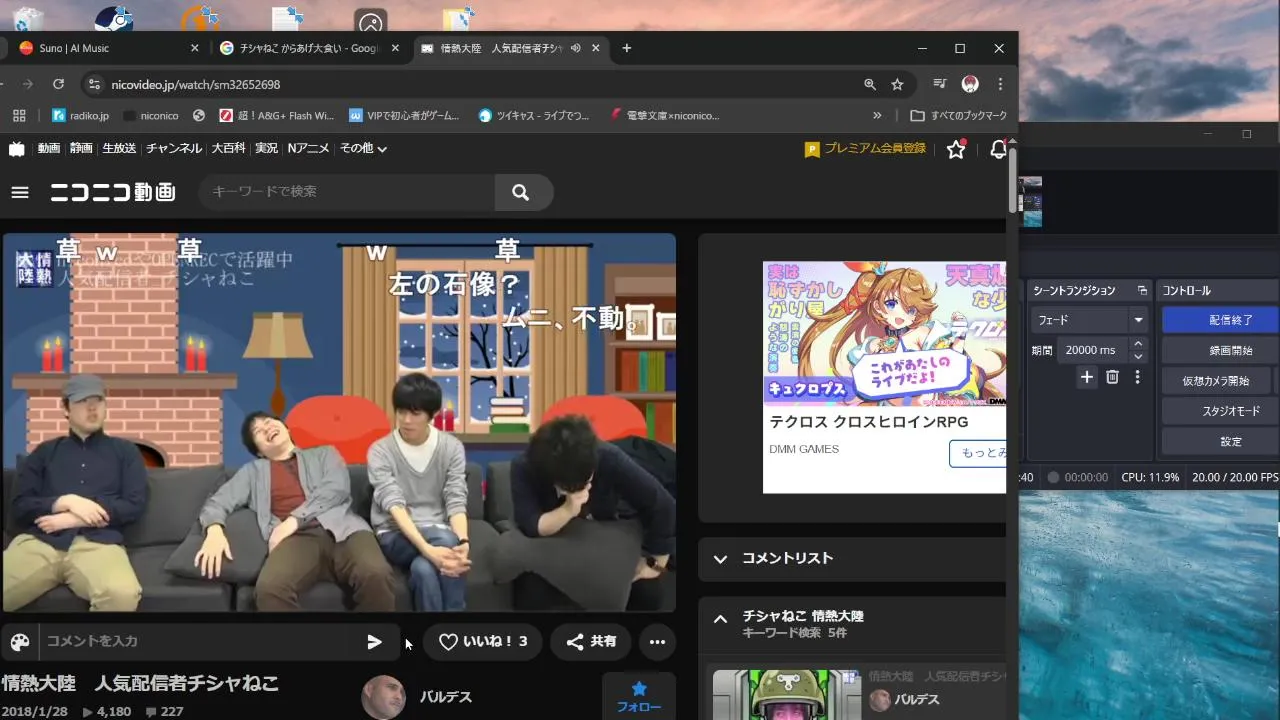The width and height of the screenshot is (1280, 720).
Task: Focus the キーワードで検索 search field
Action: (347, 192)
